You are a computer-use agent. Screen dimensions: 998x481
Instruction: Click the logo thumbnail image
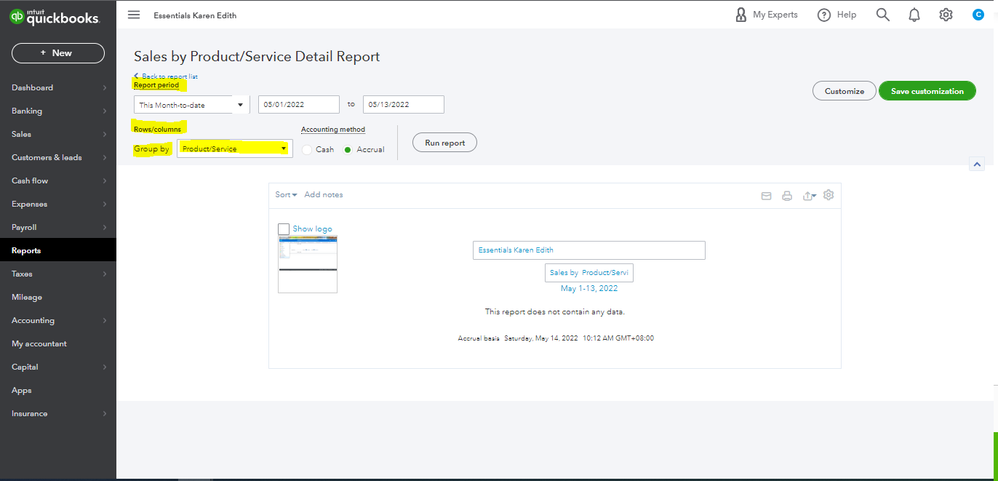coord(307,264)
